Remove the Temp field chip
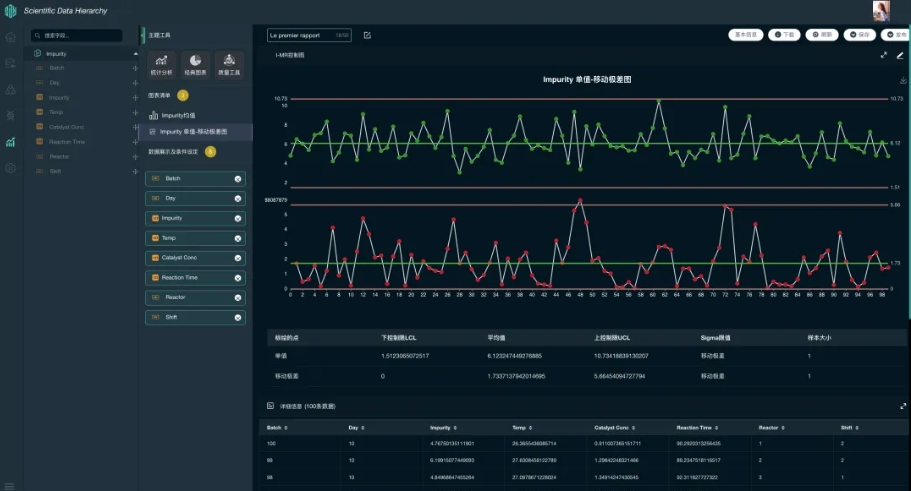Screen dimensions: 911x491 [238, 238]
